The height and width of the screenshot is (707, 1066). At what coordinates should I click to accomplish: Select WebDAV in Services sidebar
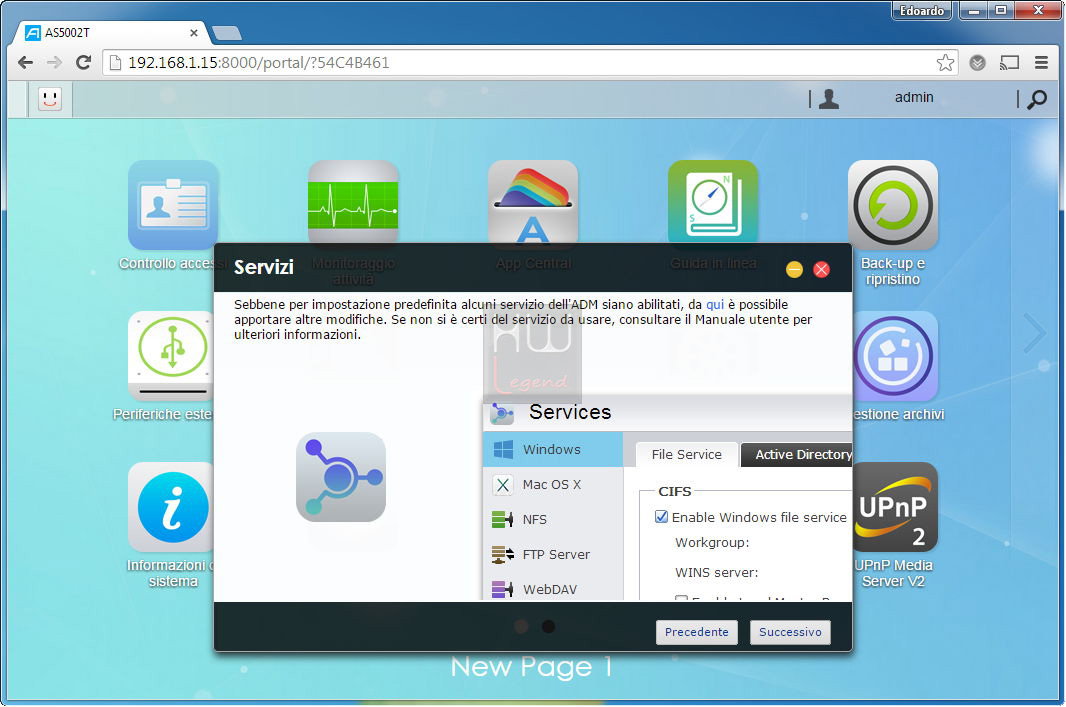553,589
